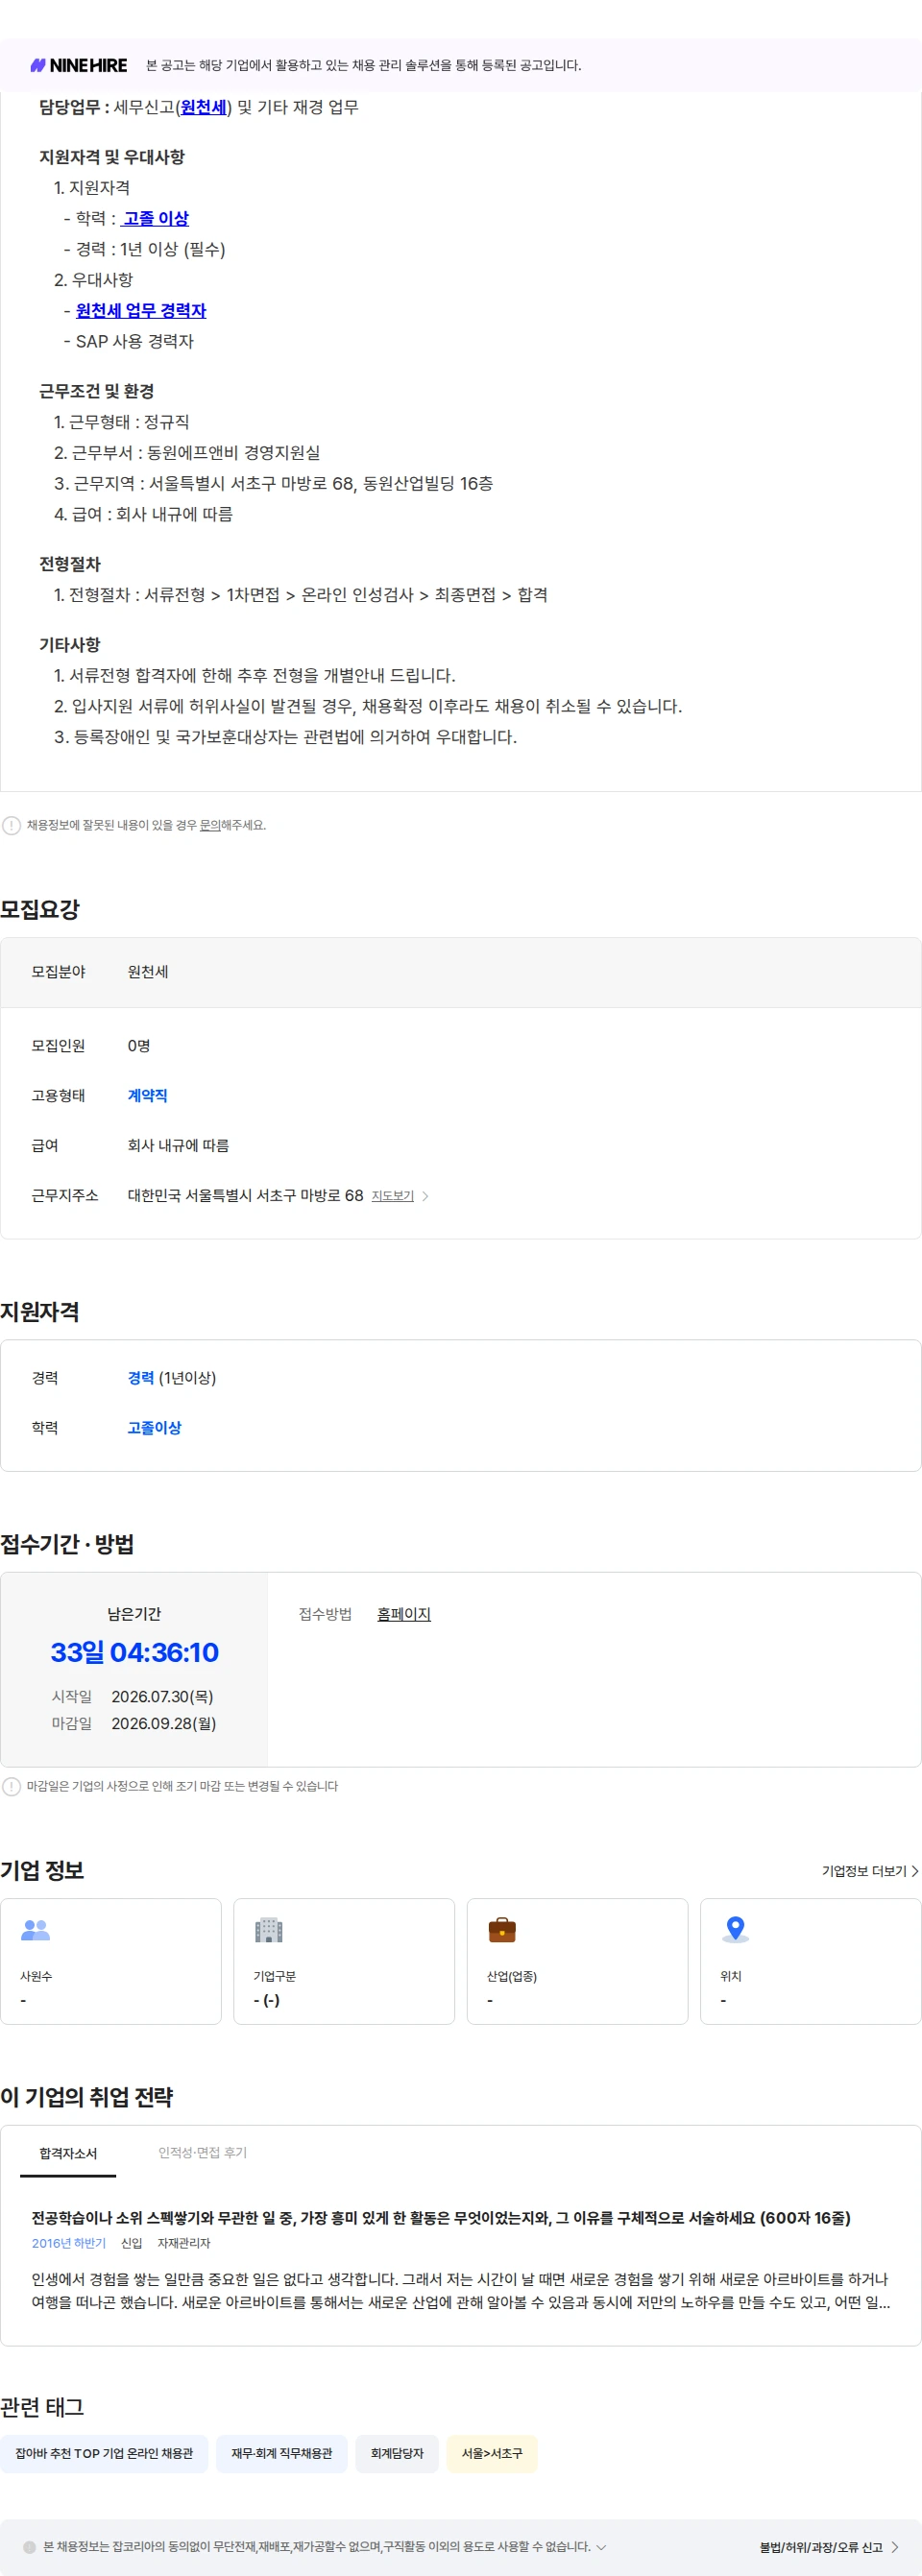Click the 재무·회계 직무채용관 tag
Screen dimensions: 922x2576
[x=282, y=2453]
